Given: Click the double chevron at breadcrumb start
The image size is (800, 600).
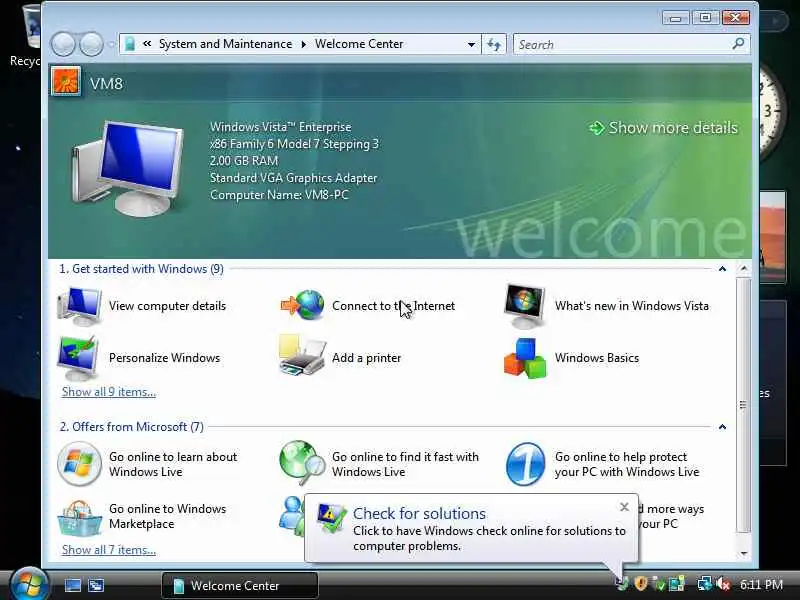Looking at the screenshot, I should 147,44.
